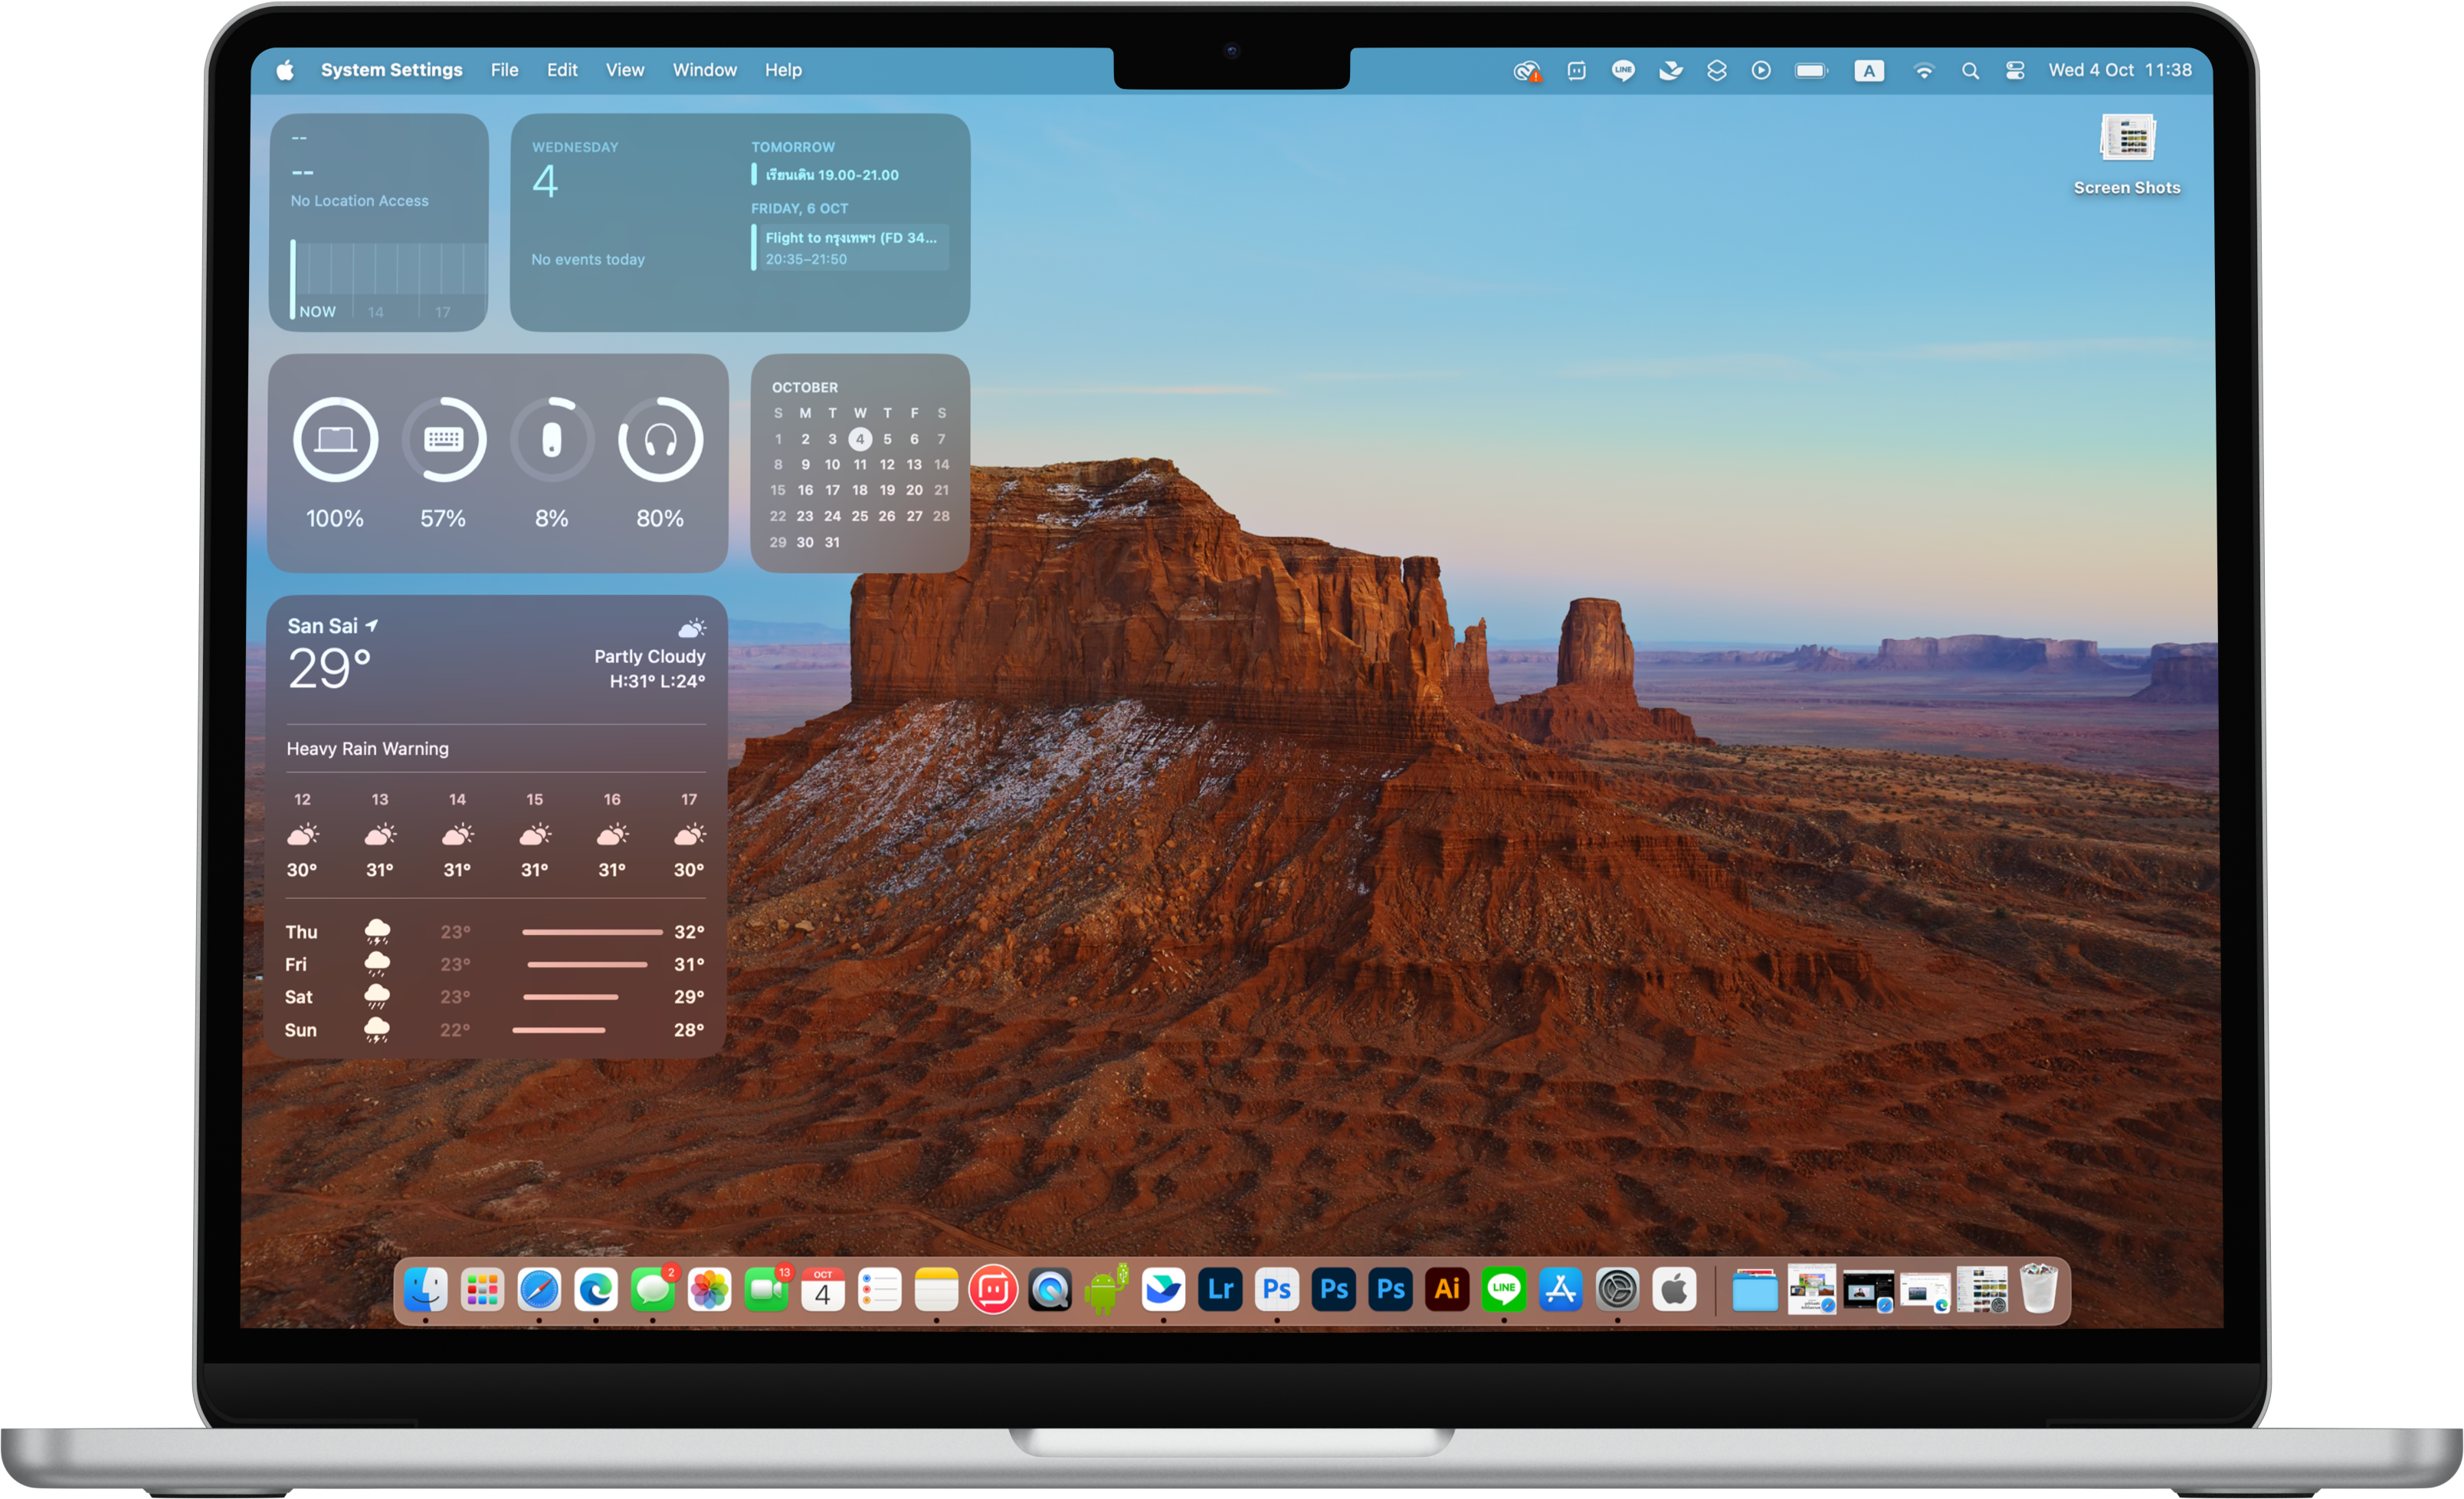The width and height of the screenshot is (2464, 1499).
Task: Click the Heavy Rain Warning alert
Action: point(368,749)
